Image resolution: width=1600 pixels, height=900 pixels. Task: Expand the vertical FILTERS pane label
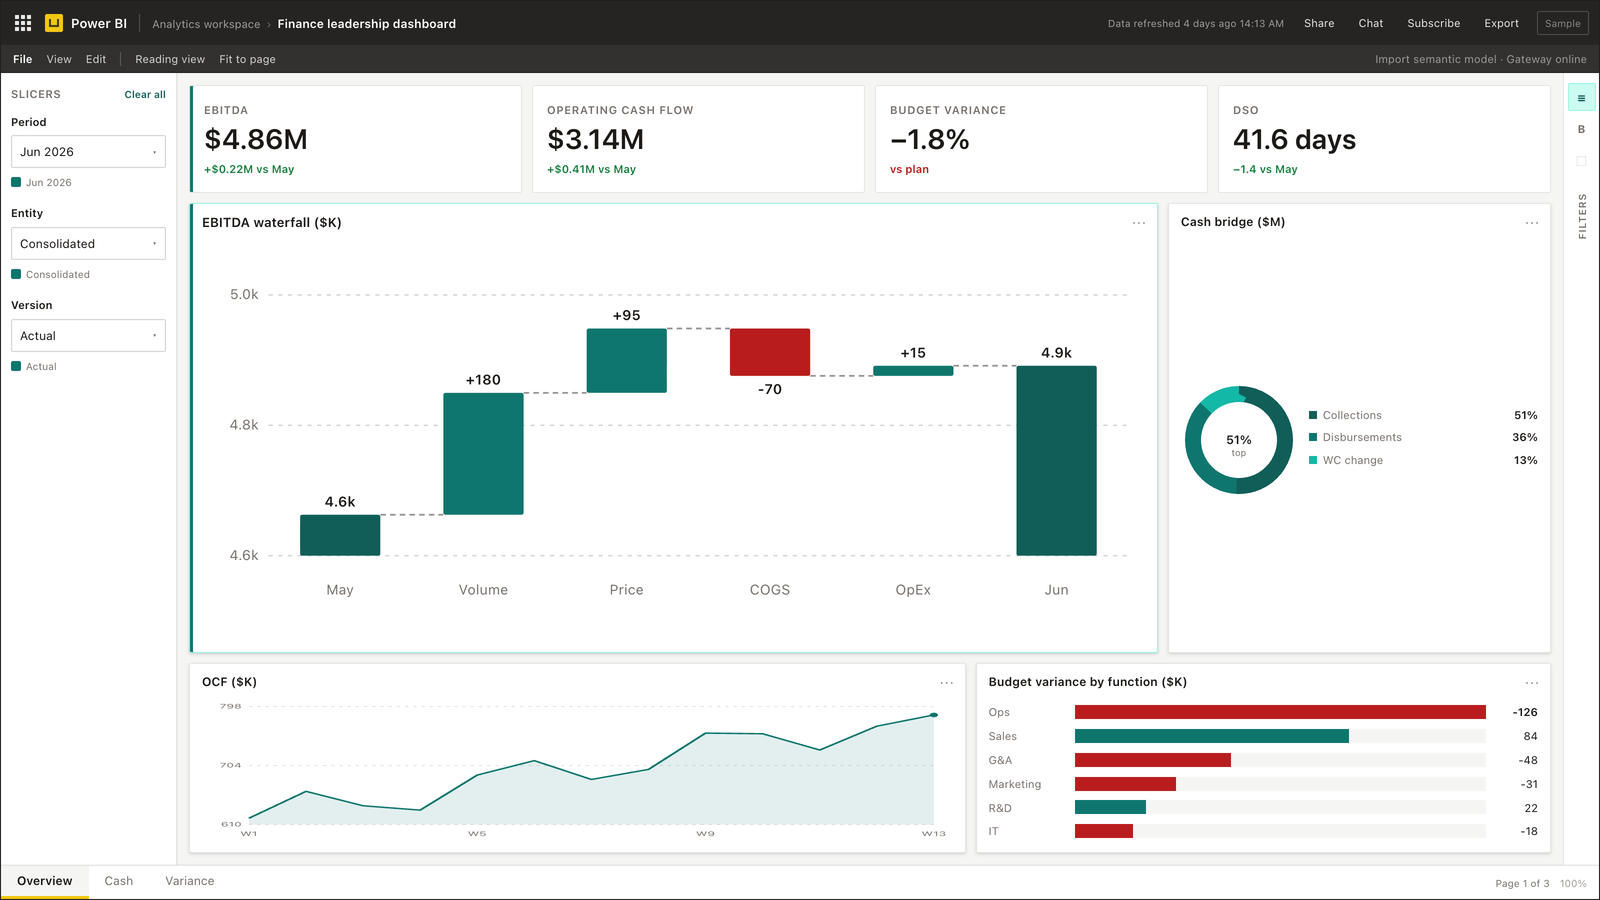tap(1582, 216)
